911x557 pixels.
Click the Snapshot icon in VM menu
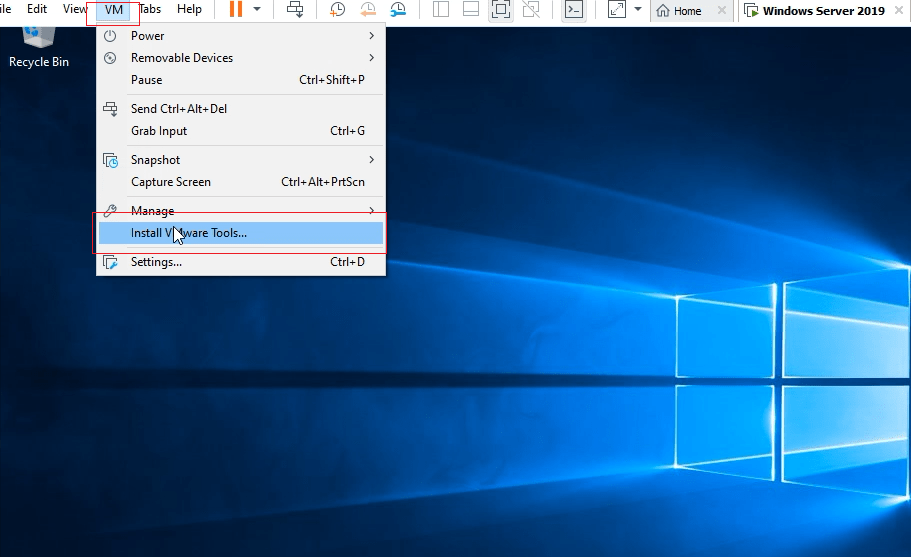click(x=110, y=160)
